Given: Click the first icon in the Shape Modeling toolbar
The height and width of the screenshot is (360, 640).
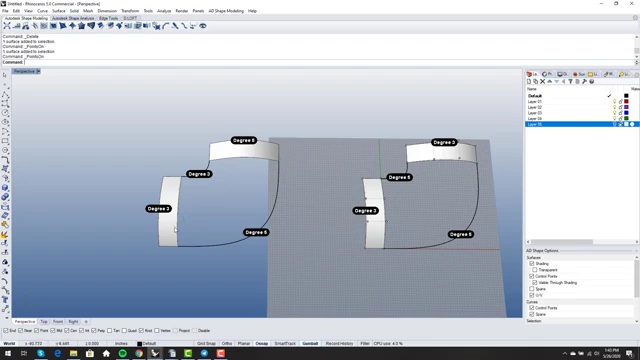Looking at the screenshot, I should [x=7, y=26].
